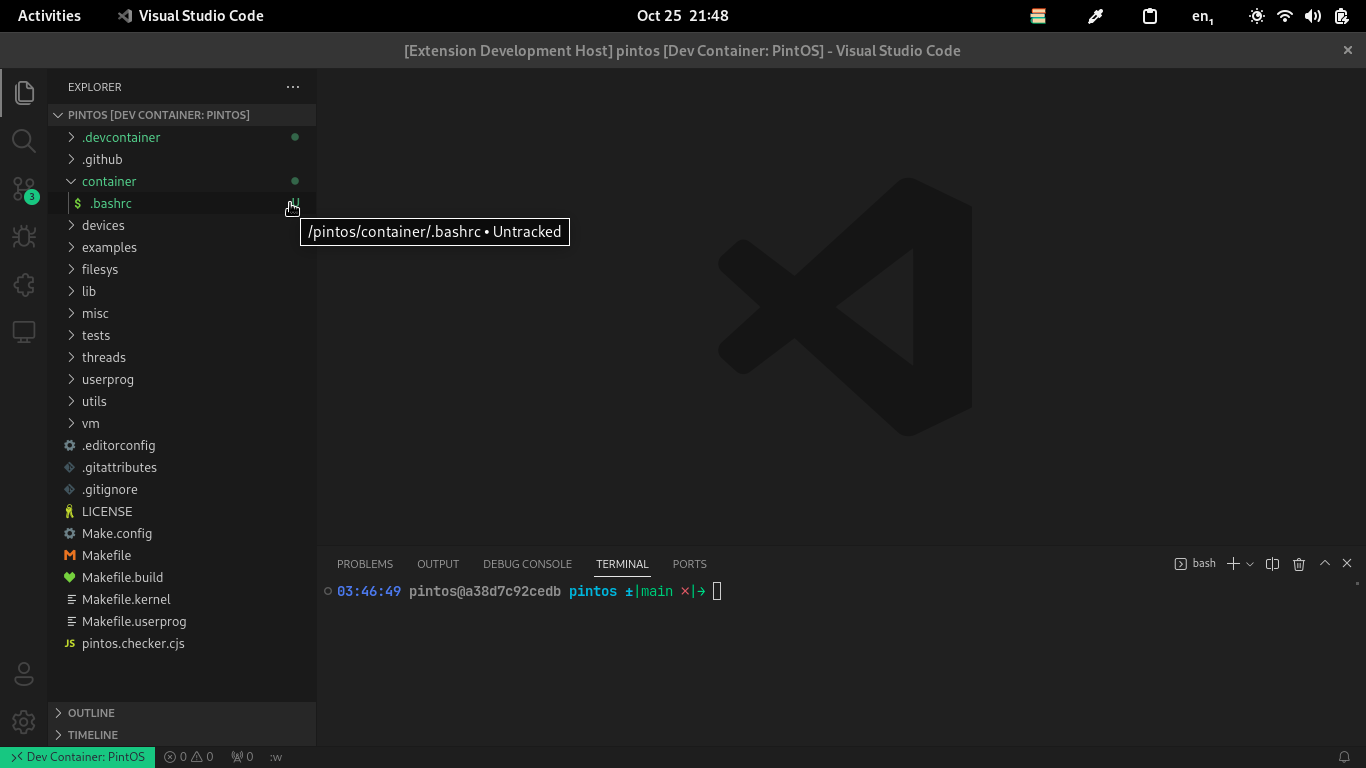Switch to the Ports tab
Viewport: 1366px width, 768px height.
tap(690, 564)
